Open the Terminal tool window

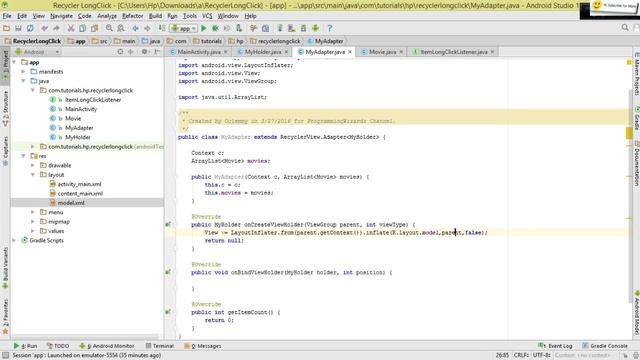[160, 346]
